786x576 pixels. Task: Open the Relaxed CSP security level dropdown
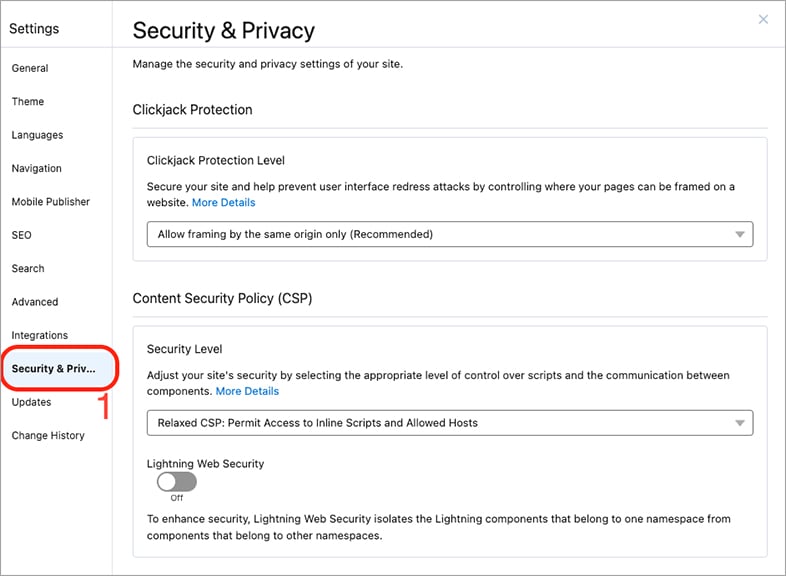[450, 423]
